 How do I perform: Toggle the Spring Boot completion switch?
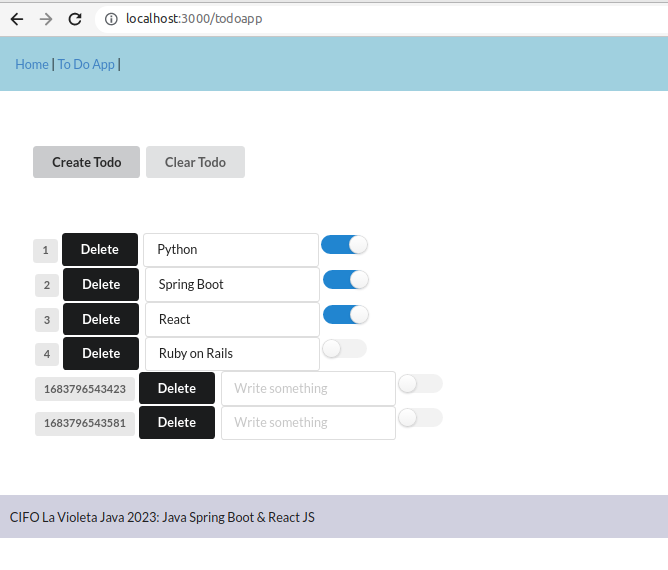tap(346, 280)
